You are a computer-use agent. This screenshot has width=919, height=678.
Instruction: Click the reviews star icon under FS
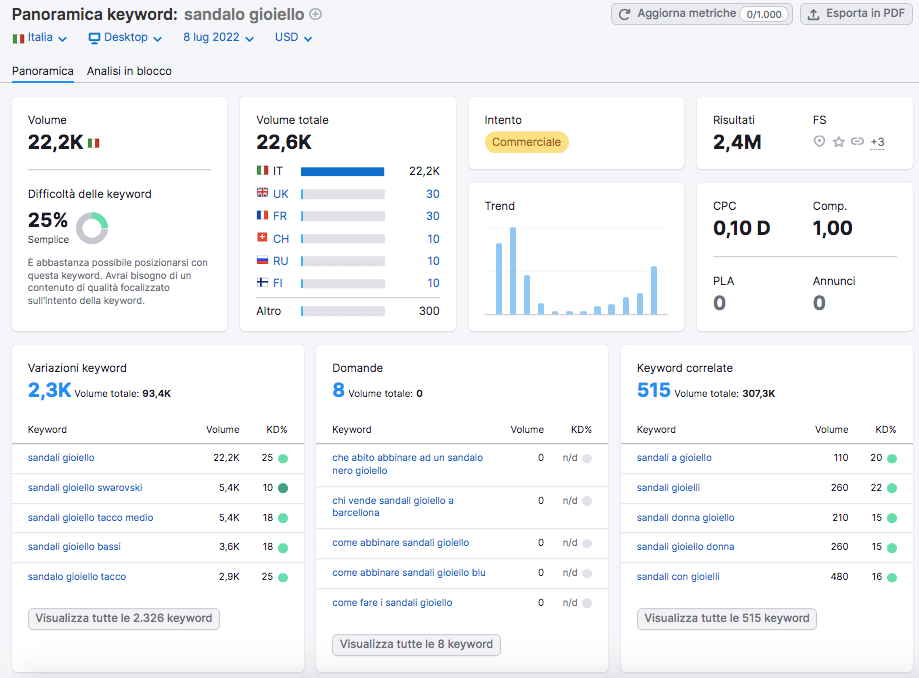click(x=839, y=142)
